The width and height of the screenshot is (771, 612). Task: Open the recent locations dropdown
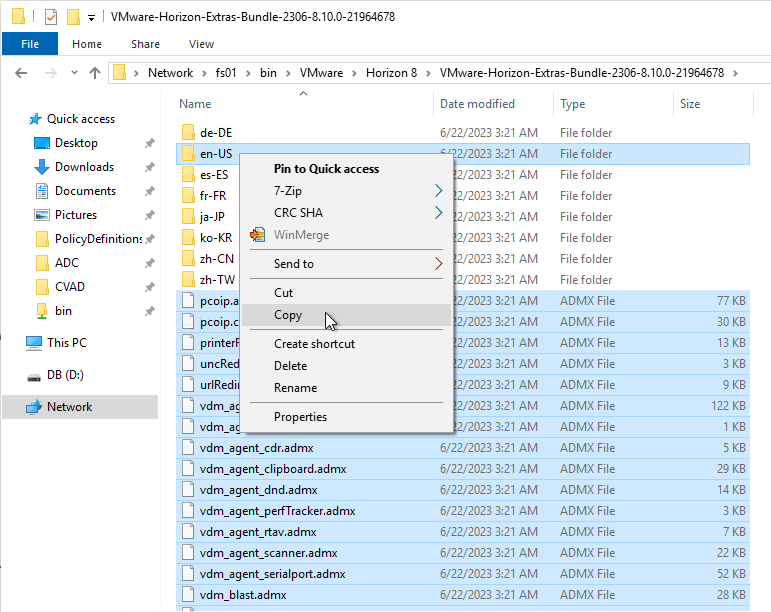[74, 73]
